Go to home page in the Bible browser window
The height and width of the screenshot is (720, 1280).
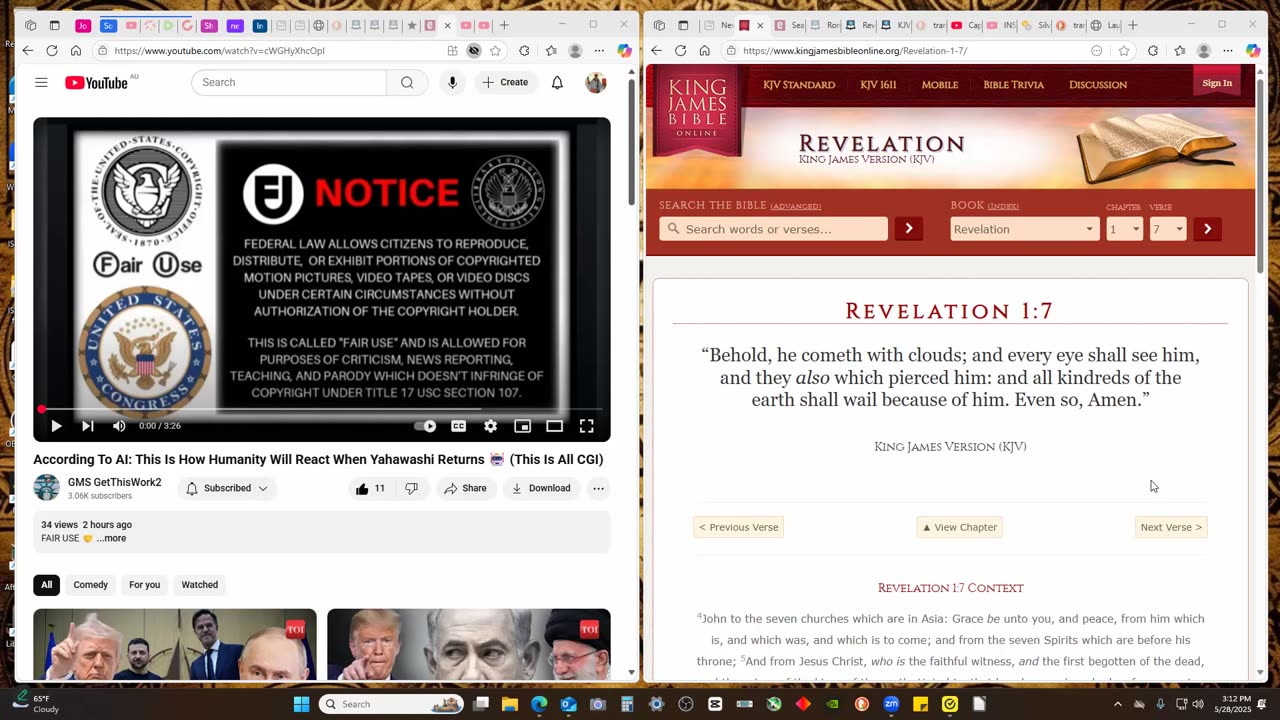pos(704,50)
